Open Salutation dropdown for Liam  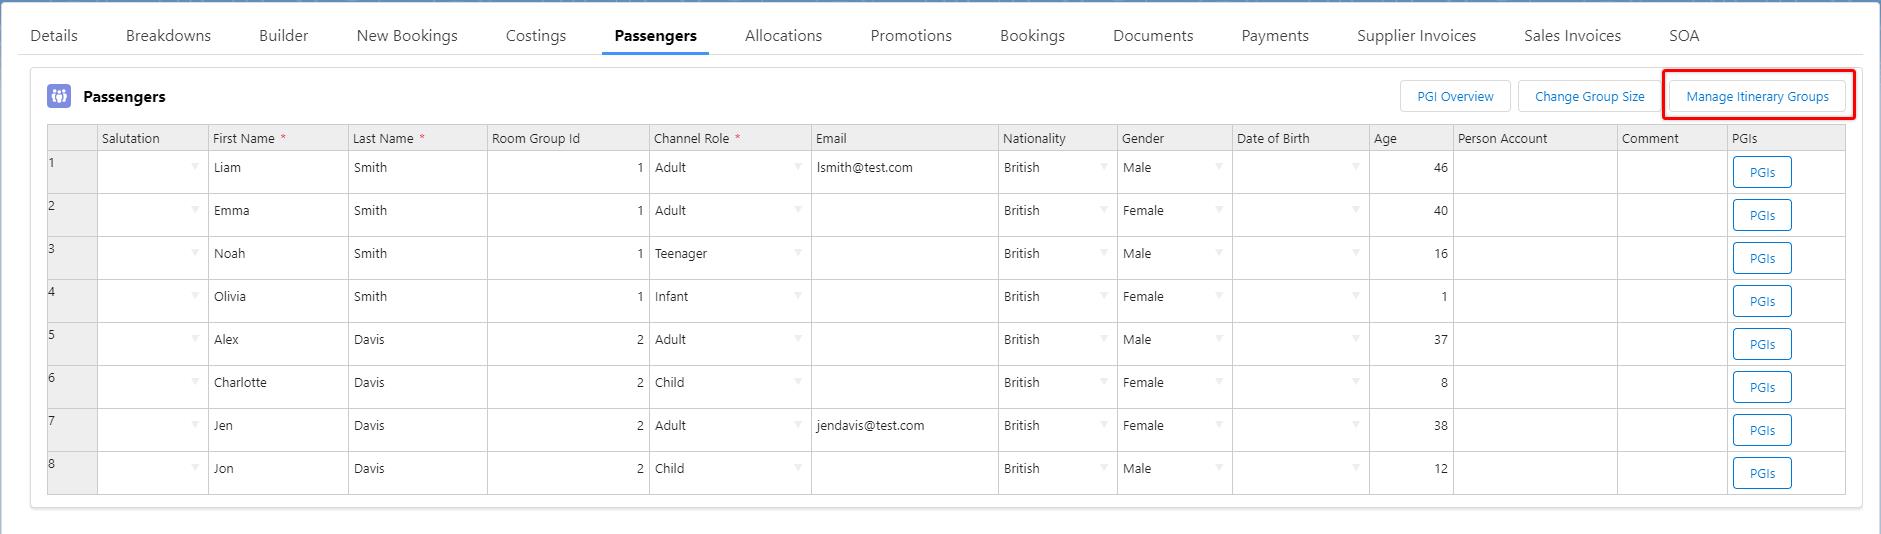195,167
